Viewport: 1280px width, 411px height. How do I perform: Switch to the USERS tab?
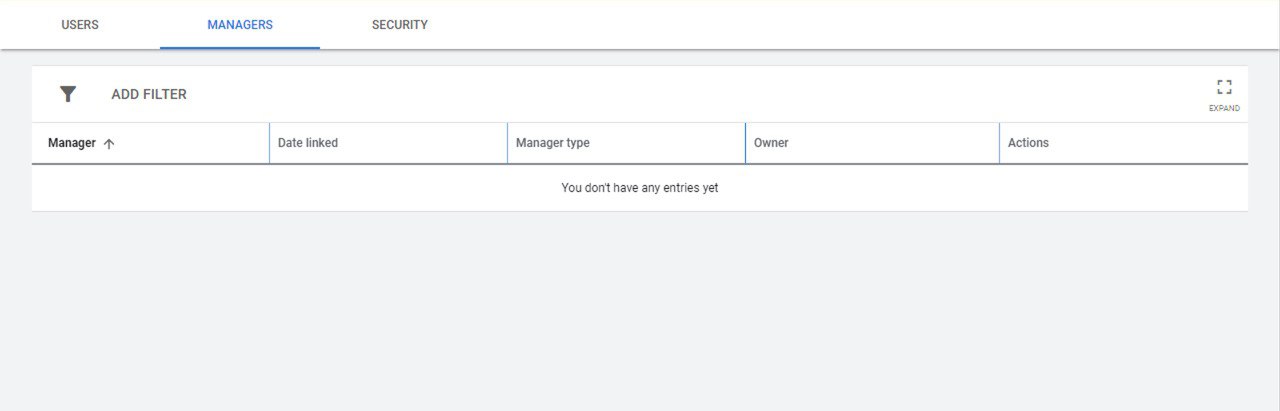click(80, 25)
